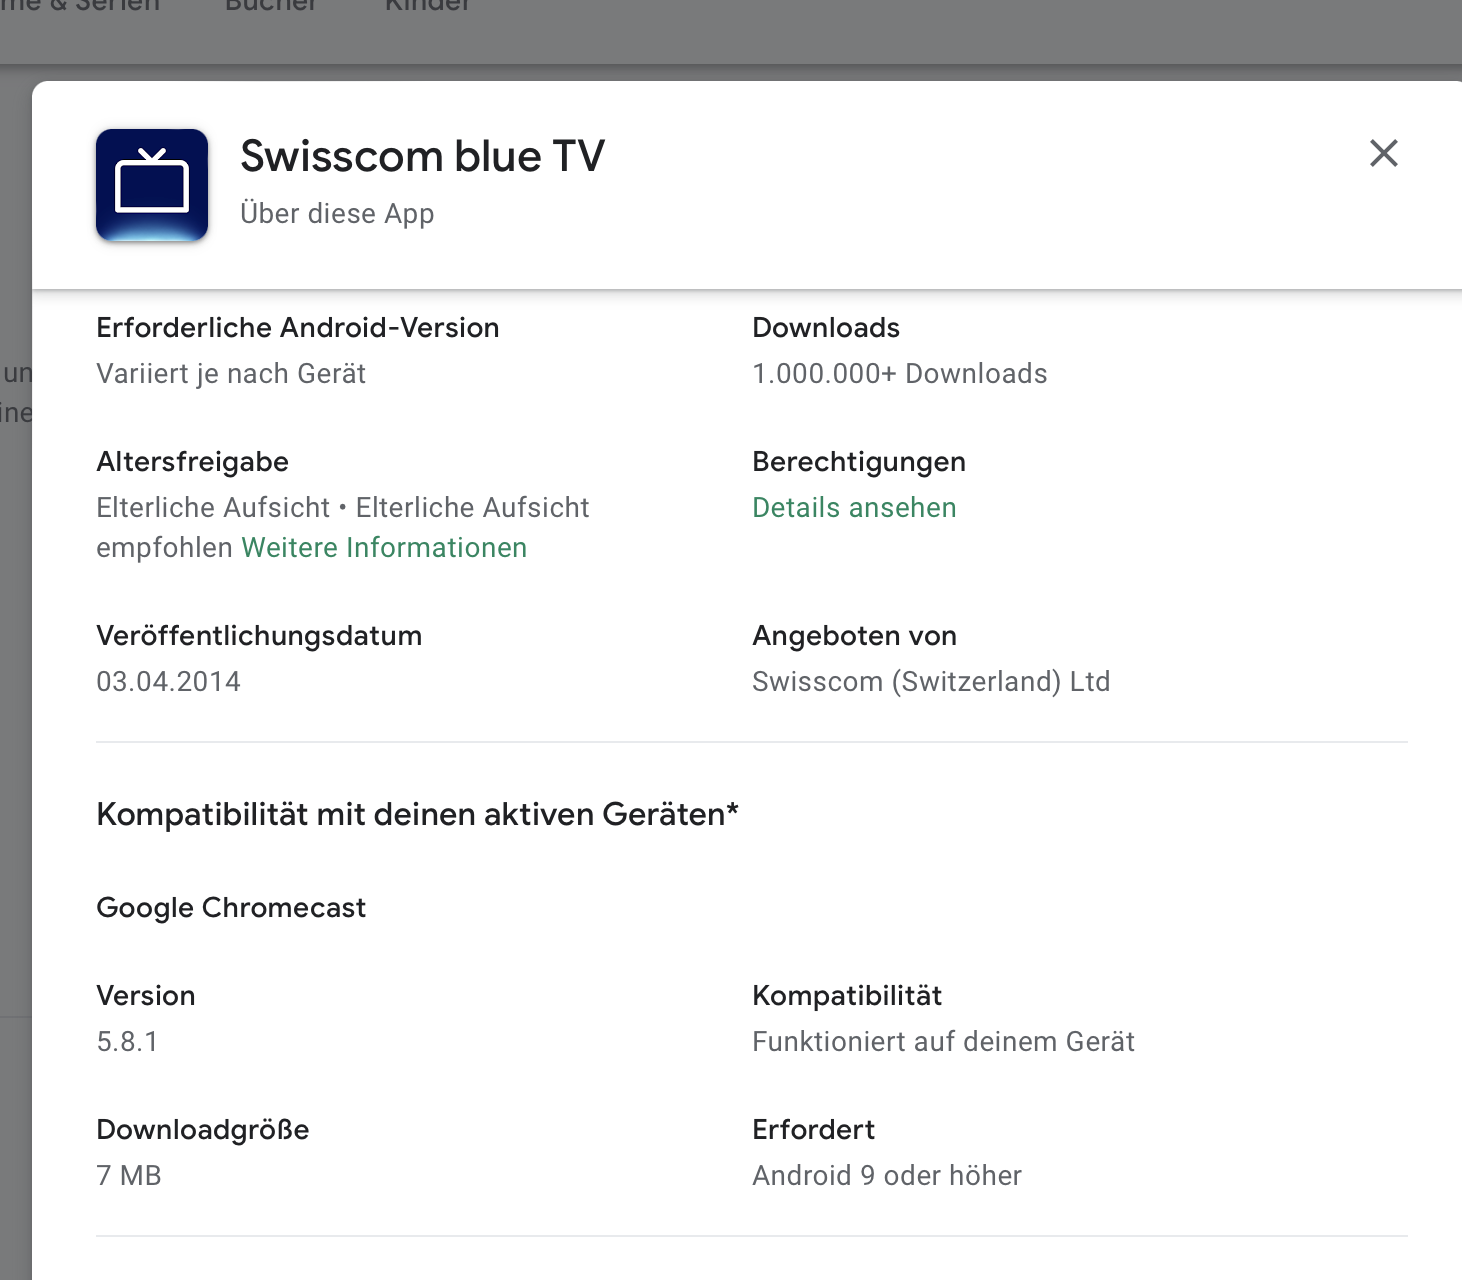This screenshot has height=1280, width=1462.
Task: Click the Variiert je nach Gerät value
Action: [231, 374]
